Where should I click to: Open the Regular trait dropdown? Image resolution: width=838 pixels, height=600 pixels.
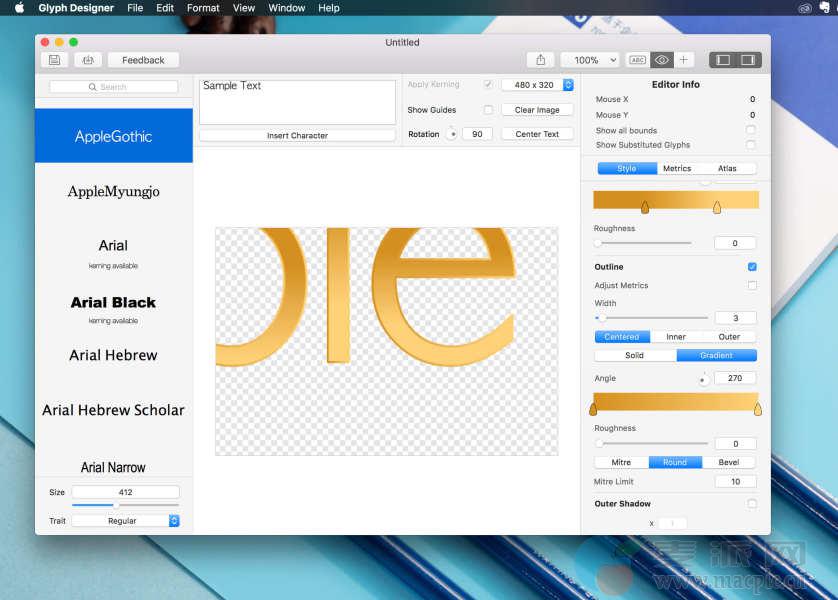(125, 521)
